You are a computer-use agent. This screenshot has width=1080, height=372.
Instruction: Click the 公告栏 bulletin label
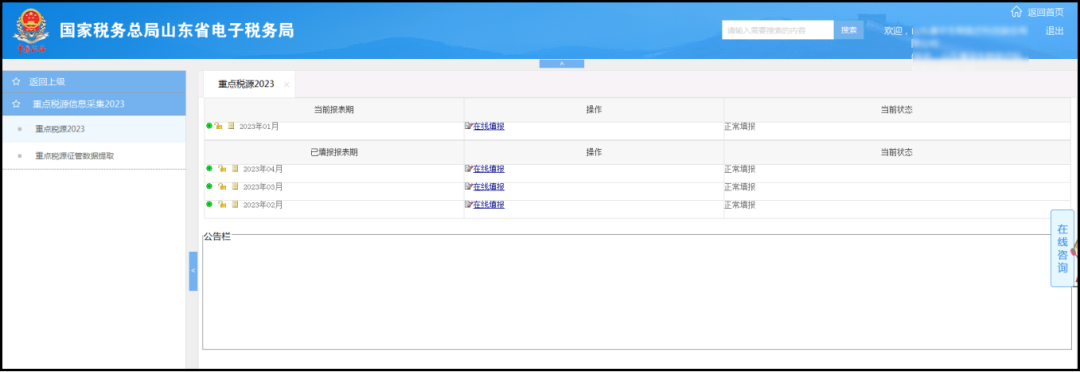coord(216,236)
